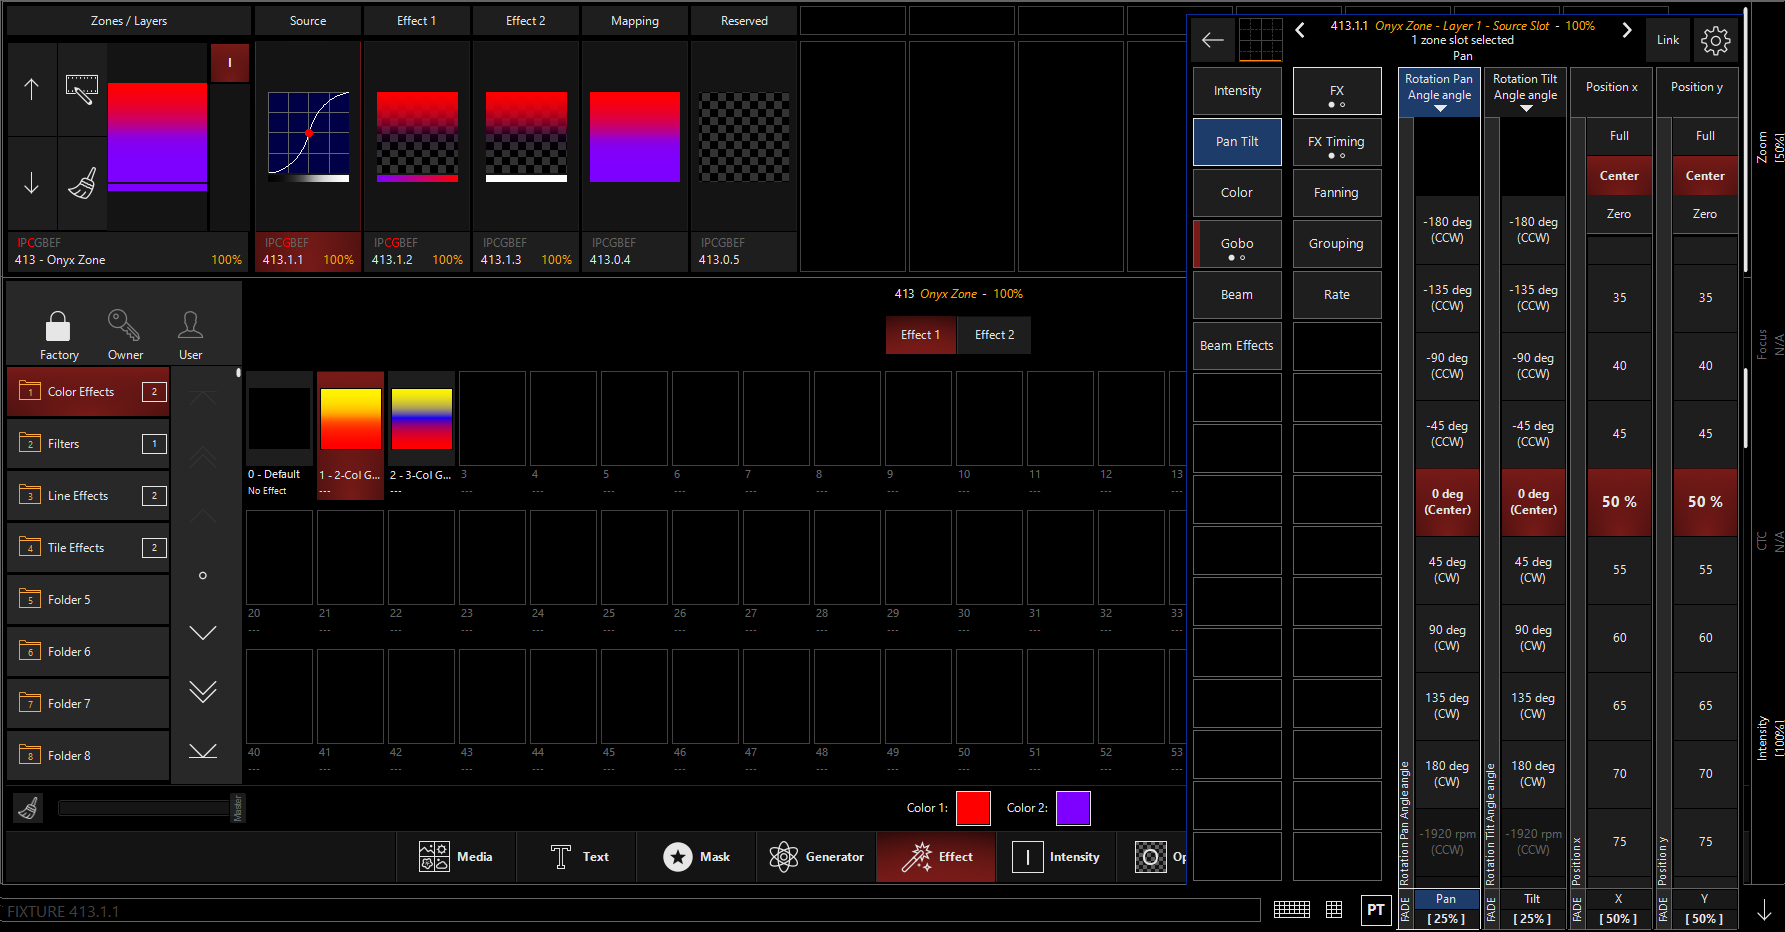Open the Generator atom icon
1785x932 pixels.
coord(784,857)
